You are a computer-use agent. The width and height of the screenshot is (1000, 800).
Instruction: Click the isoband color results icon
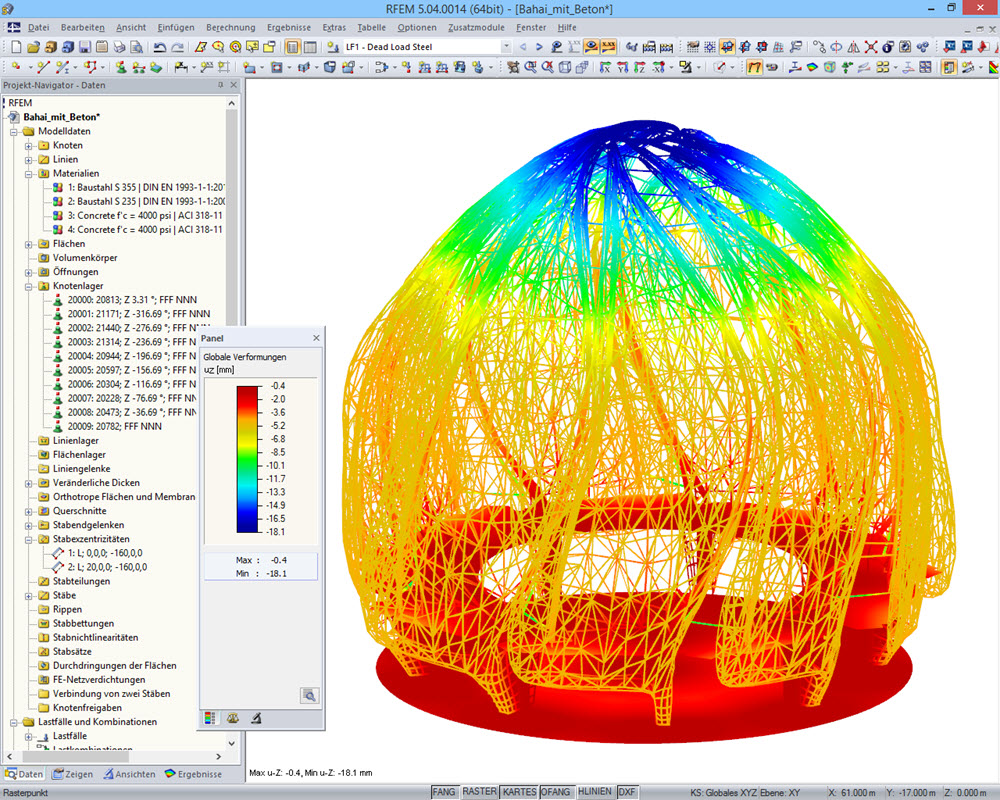point(812,67)
